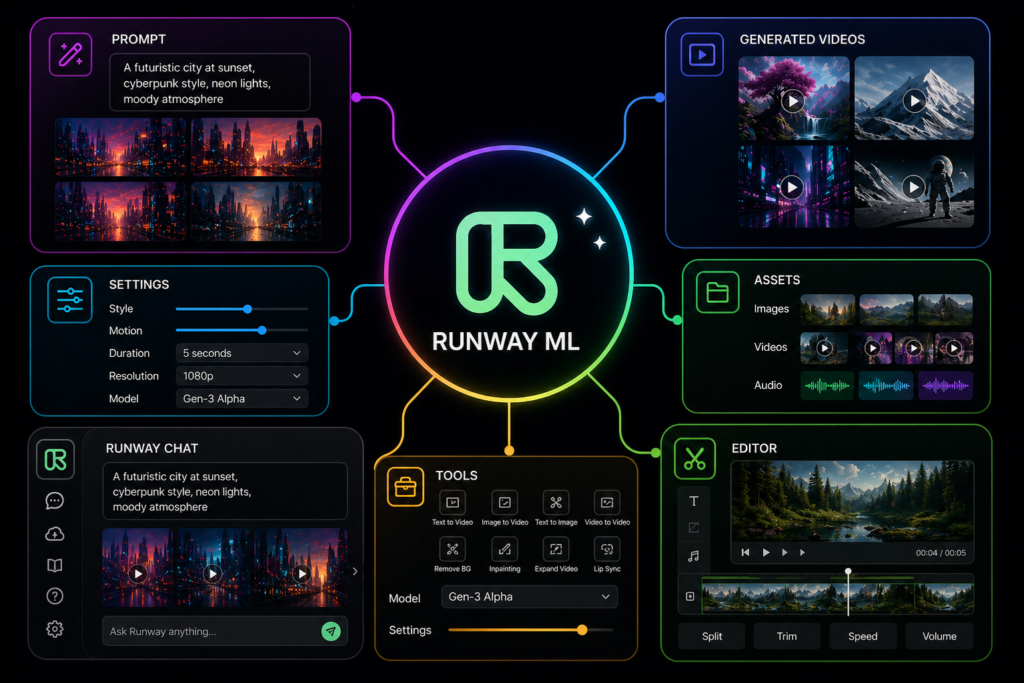Screen dimensions: 1024x683
Task: Play the first Videos asset thumbnail
Action: [x=824, y=348]
